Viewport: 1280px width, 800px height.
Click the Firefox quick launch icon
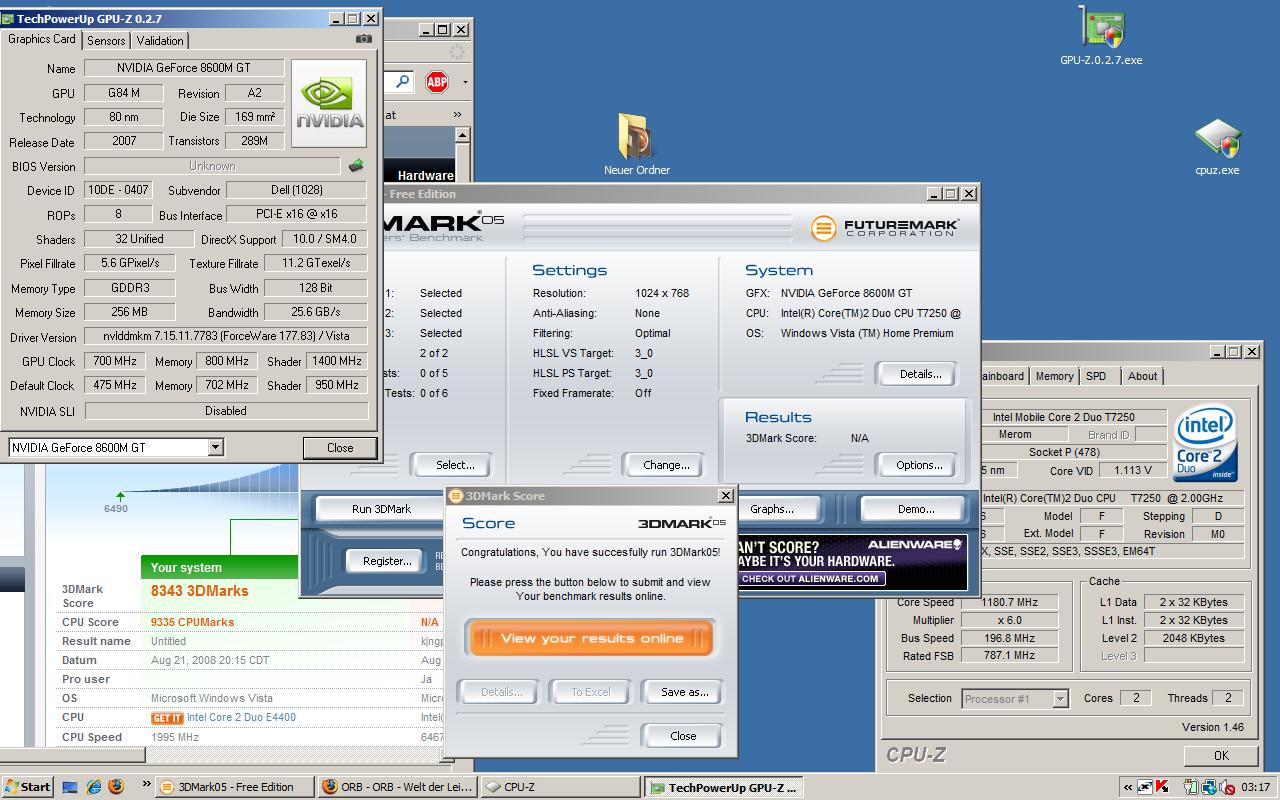point(116,786)
